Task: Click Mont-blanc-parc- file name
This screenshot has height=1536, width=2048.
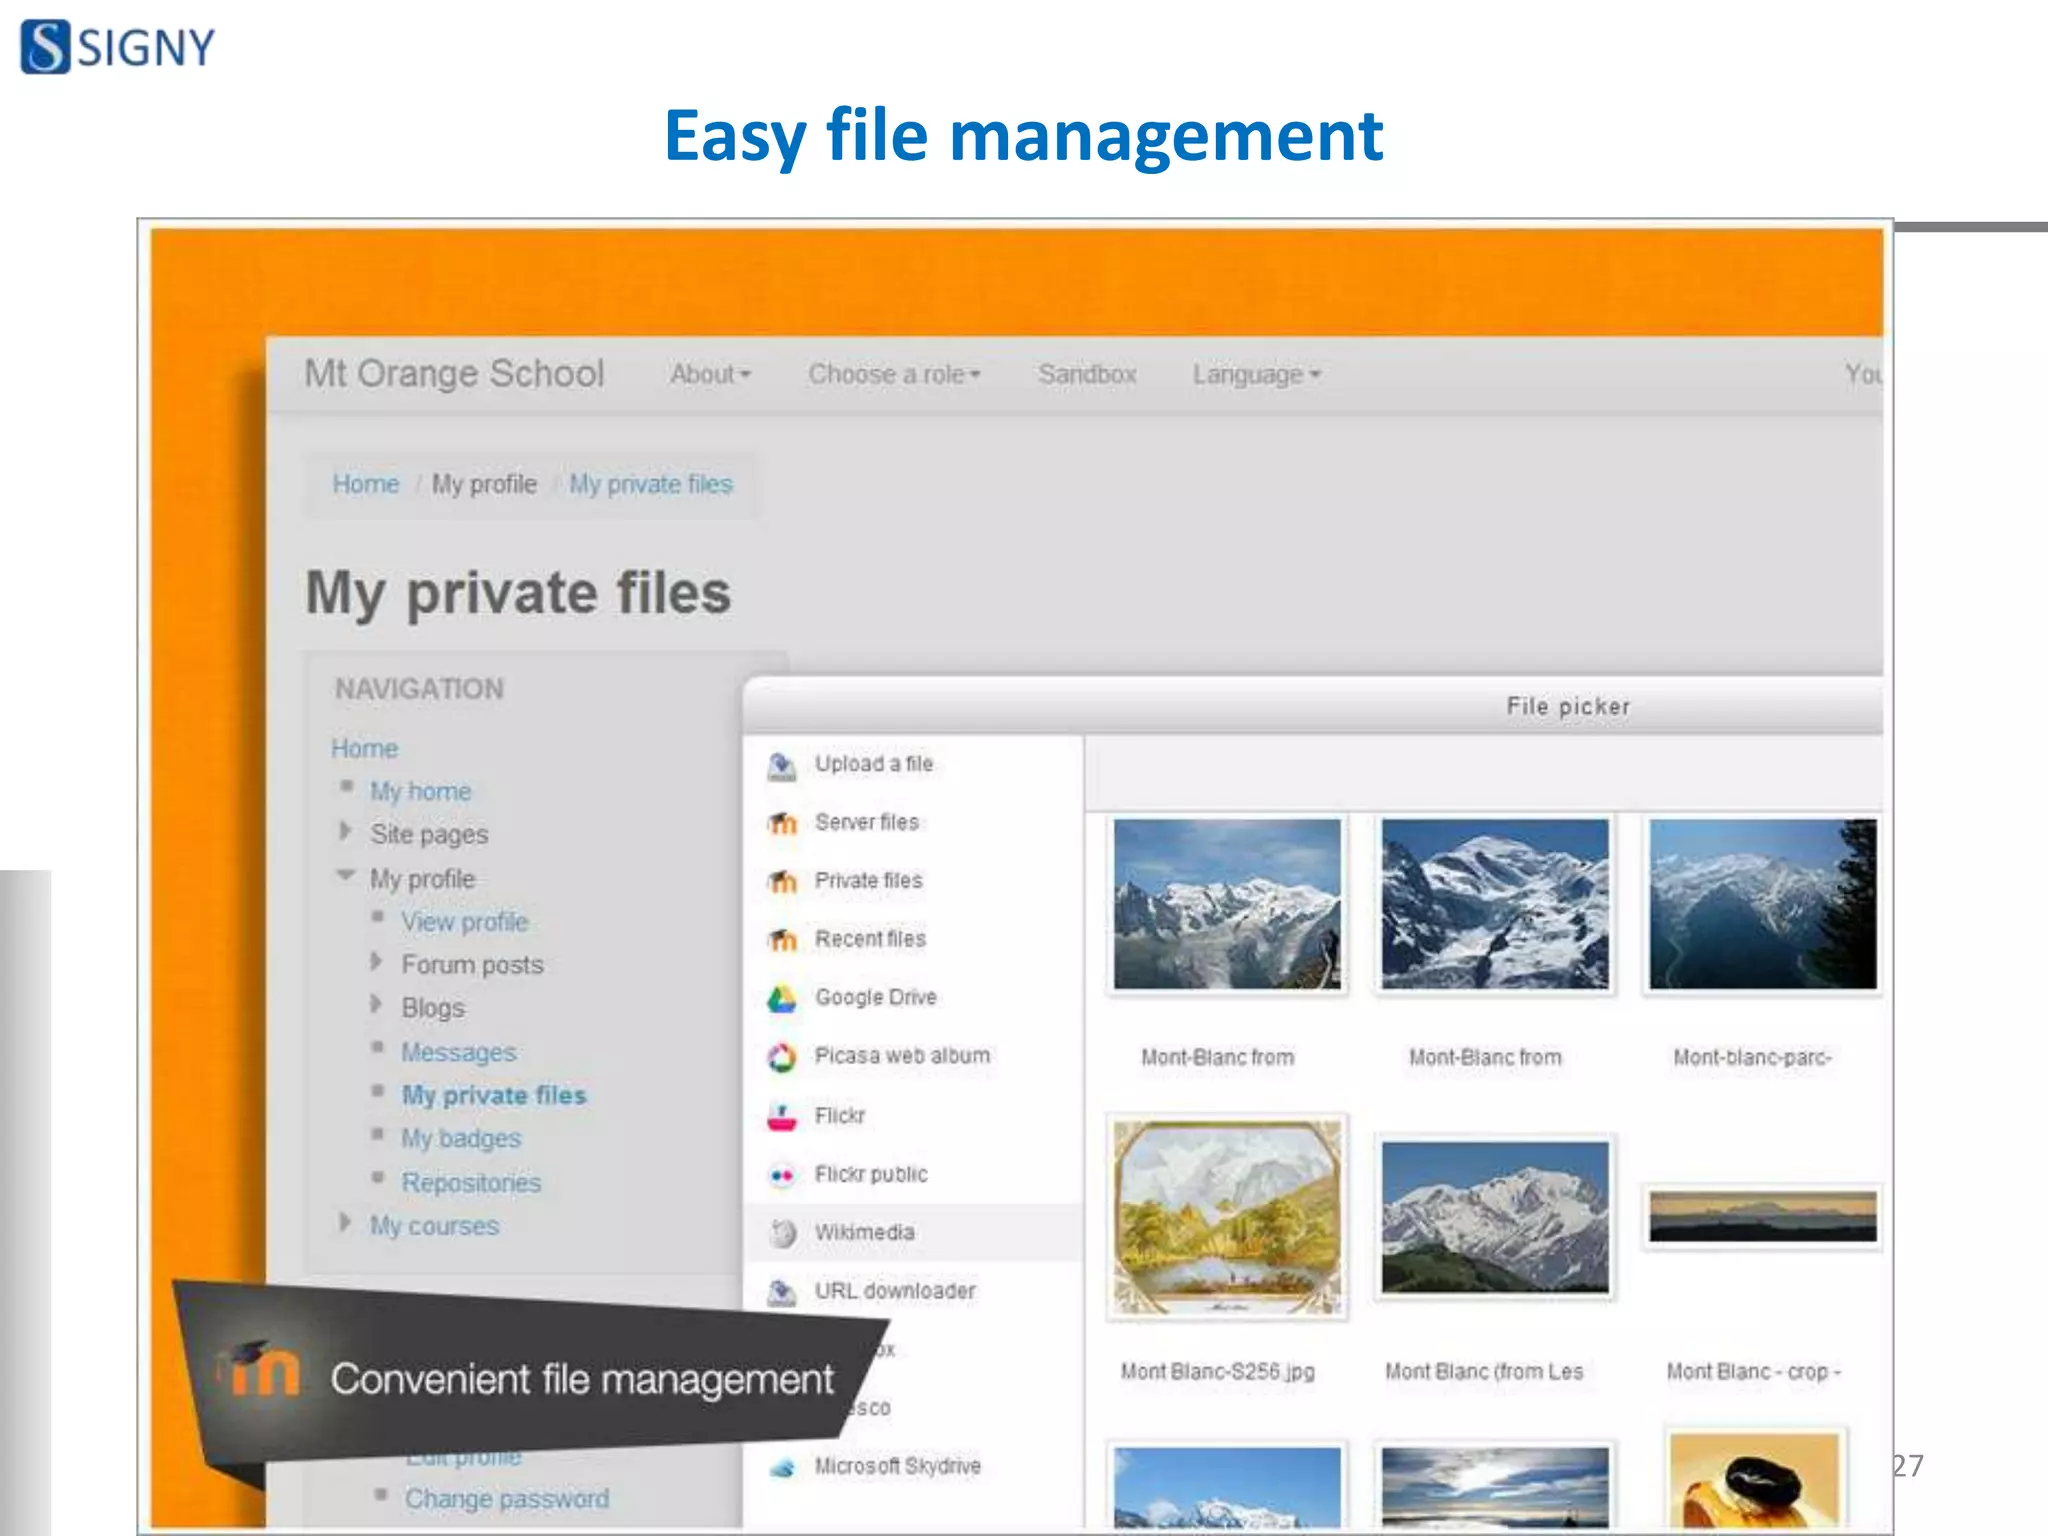Action: coord(1753,1057)
